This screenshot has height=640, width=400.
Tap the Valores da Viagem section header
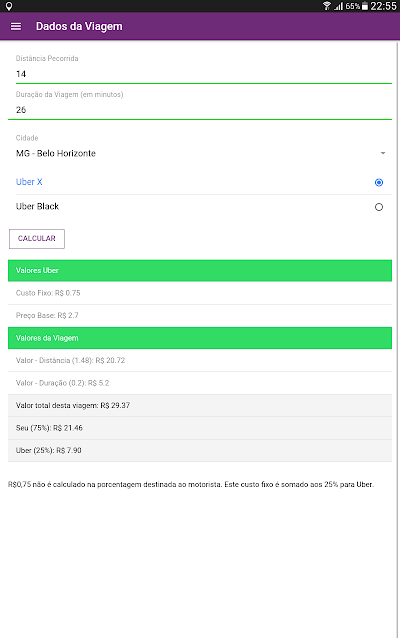click(200, 338)
